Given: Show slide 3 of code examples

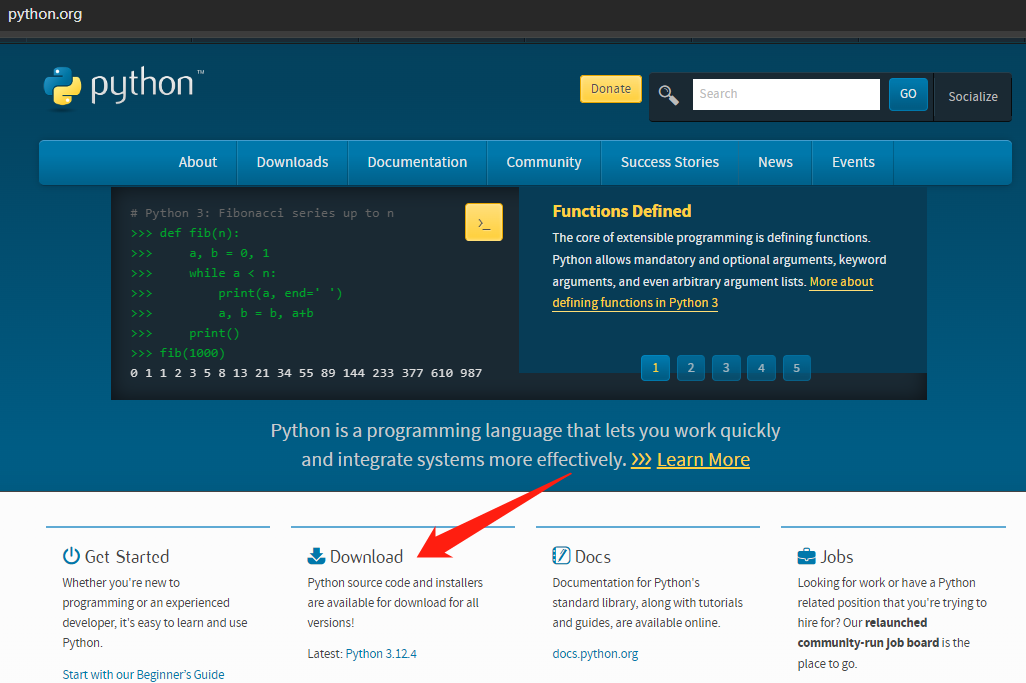Looking at the screenshot, I should tap(726, 368).
